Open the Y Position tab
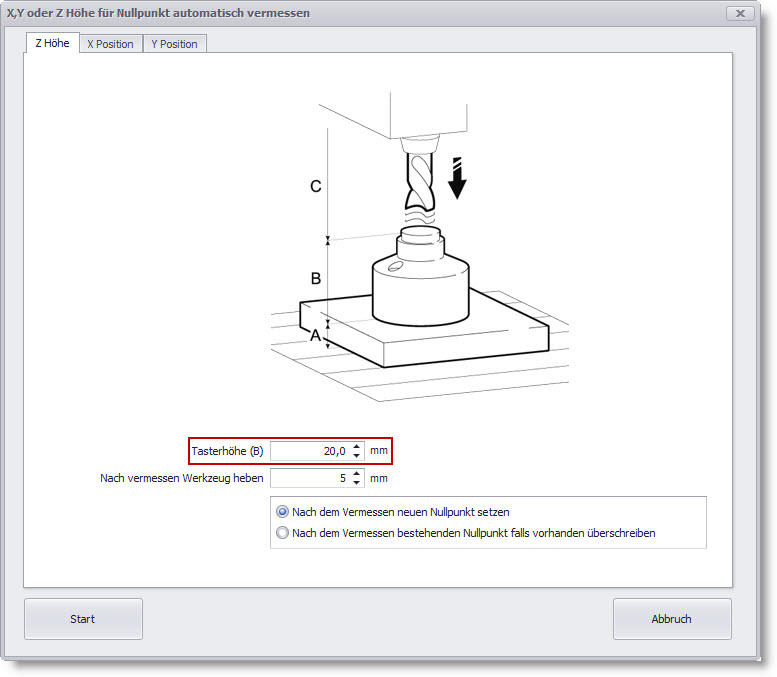 pyautogui.click(x=174, y=44)
